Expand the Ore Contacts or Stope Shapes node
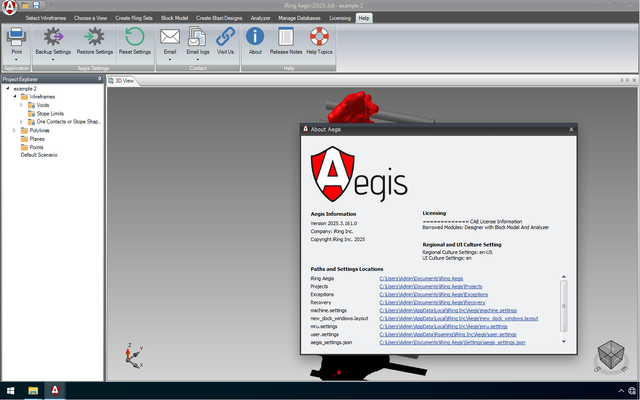The width and height of the screenshot is (640, 400). (x=21, y=122)
